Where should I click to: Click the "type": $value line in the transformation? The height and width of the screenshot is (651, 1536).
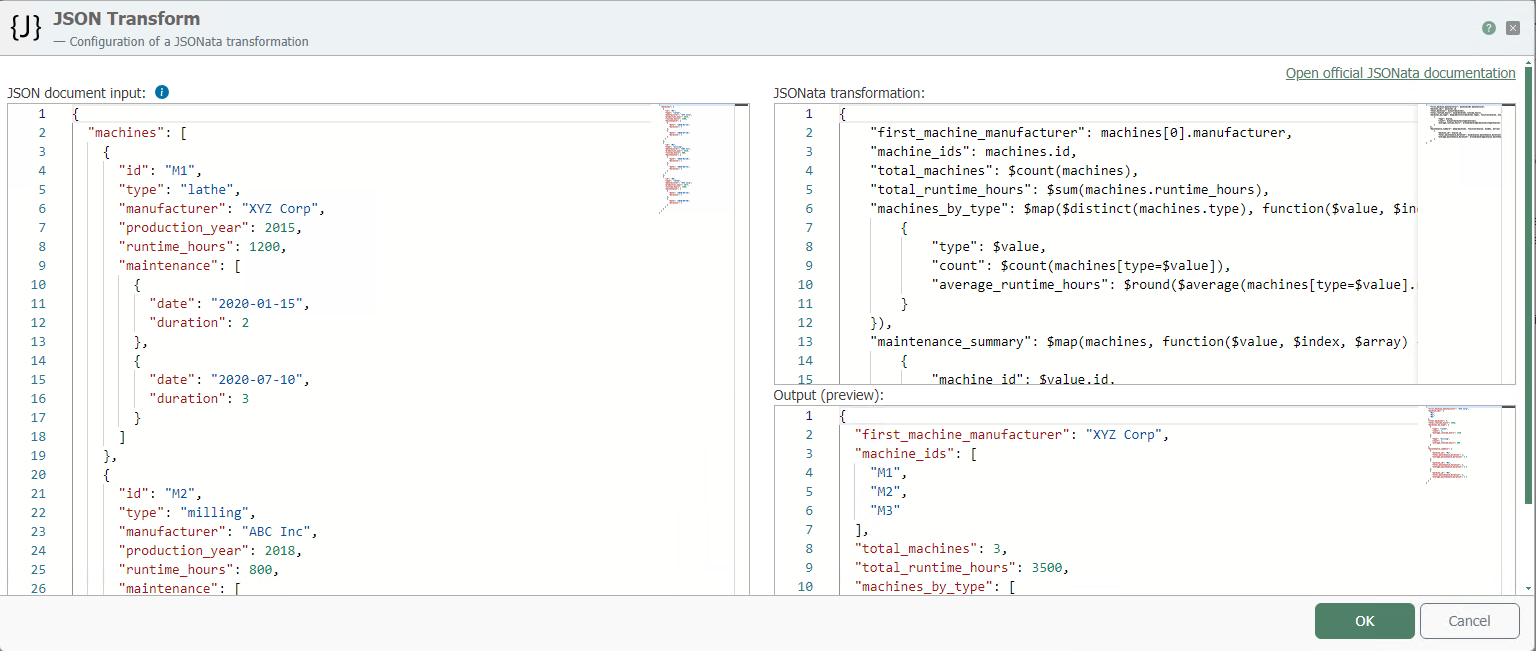tap(989, 247)
